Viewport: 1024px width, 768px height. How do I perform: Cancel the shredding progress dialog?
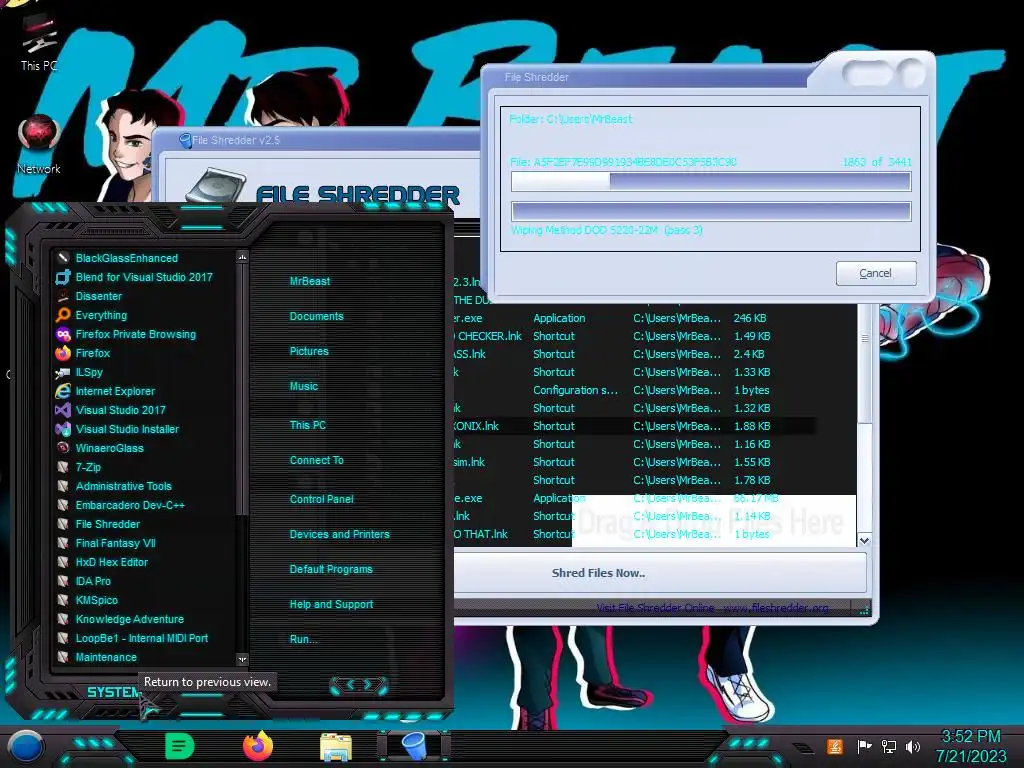tap(875, 273)
